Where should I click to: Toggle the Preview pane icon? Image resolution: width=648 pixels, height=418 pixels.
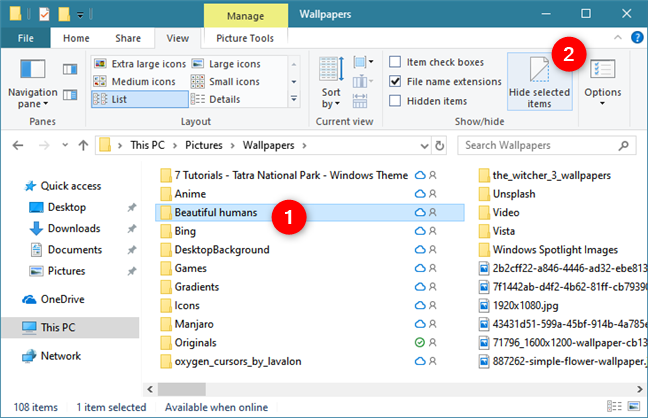point(70,69)
